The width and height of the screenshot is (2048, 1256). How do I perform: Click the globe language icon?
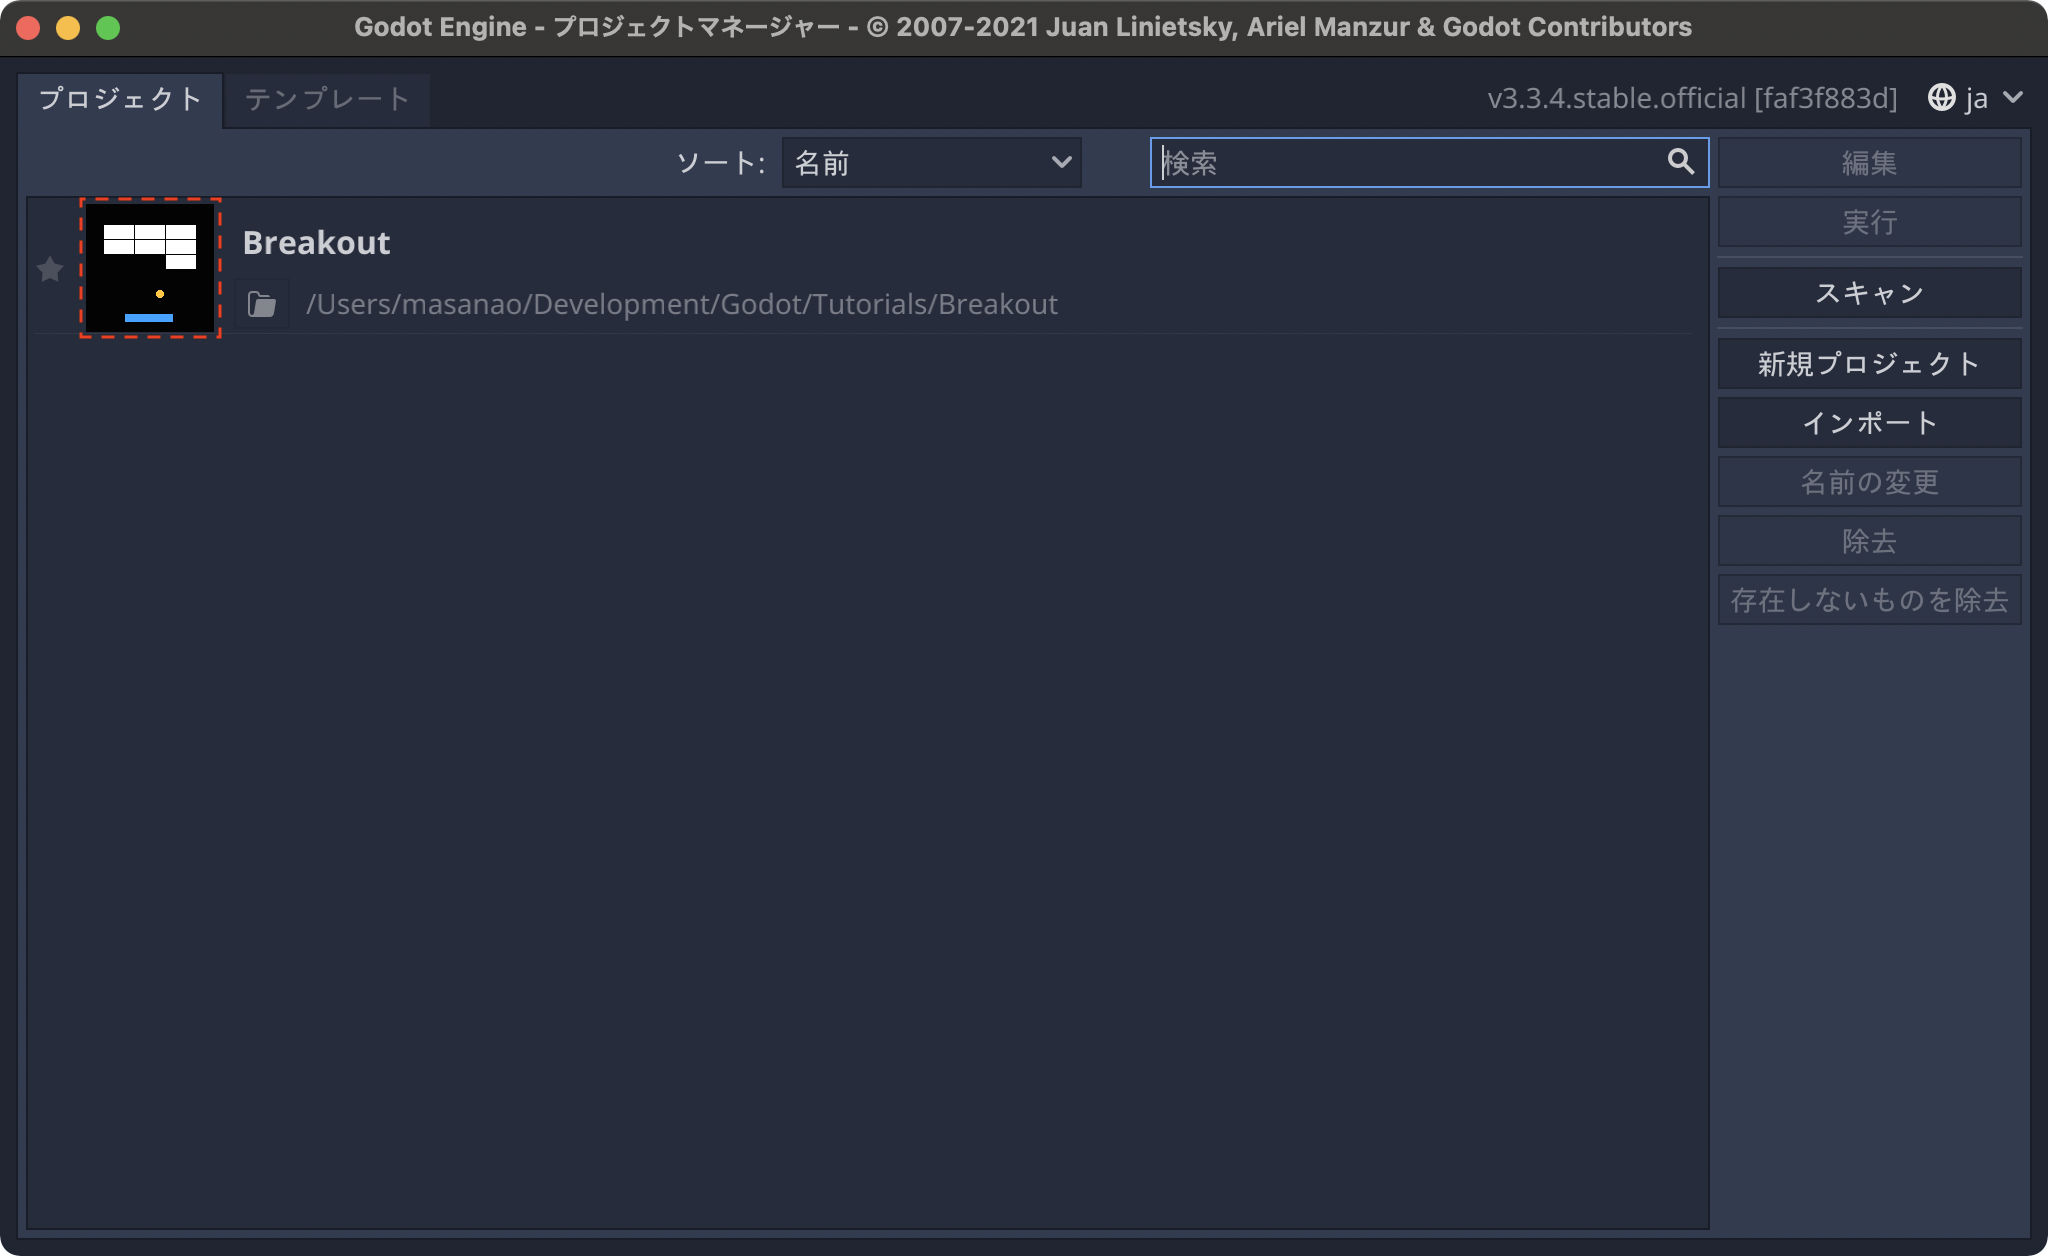coord(1941,98)
